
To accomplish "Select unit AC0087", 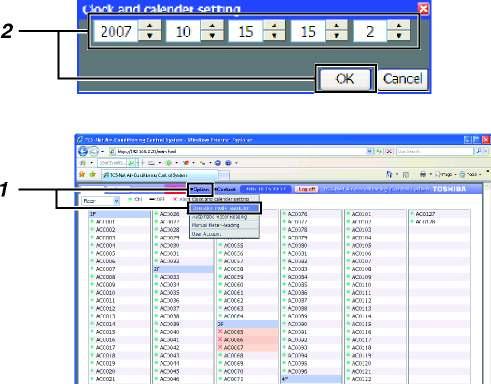I will 297,300.
